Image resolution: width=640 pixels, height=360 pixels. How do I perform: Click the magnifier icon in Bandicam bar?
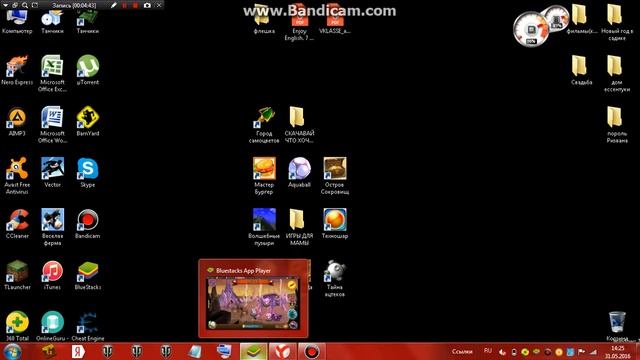coord(25,5)
